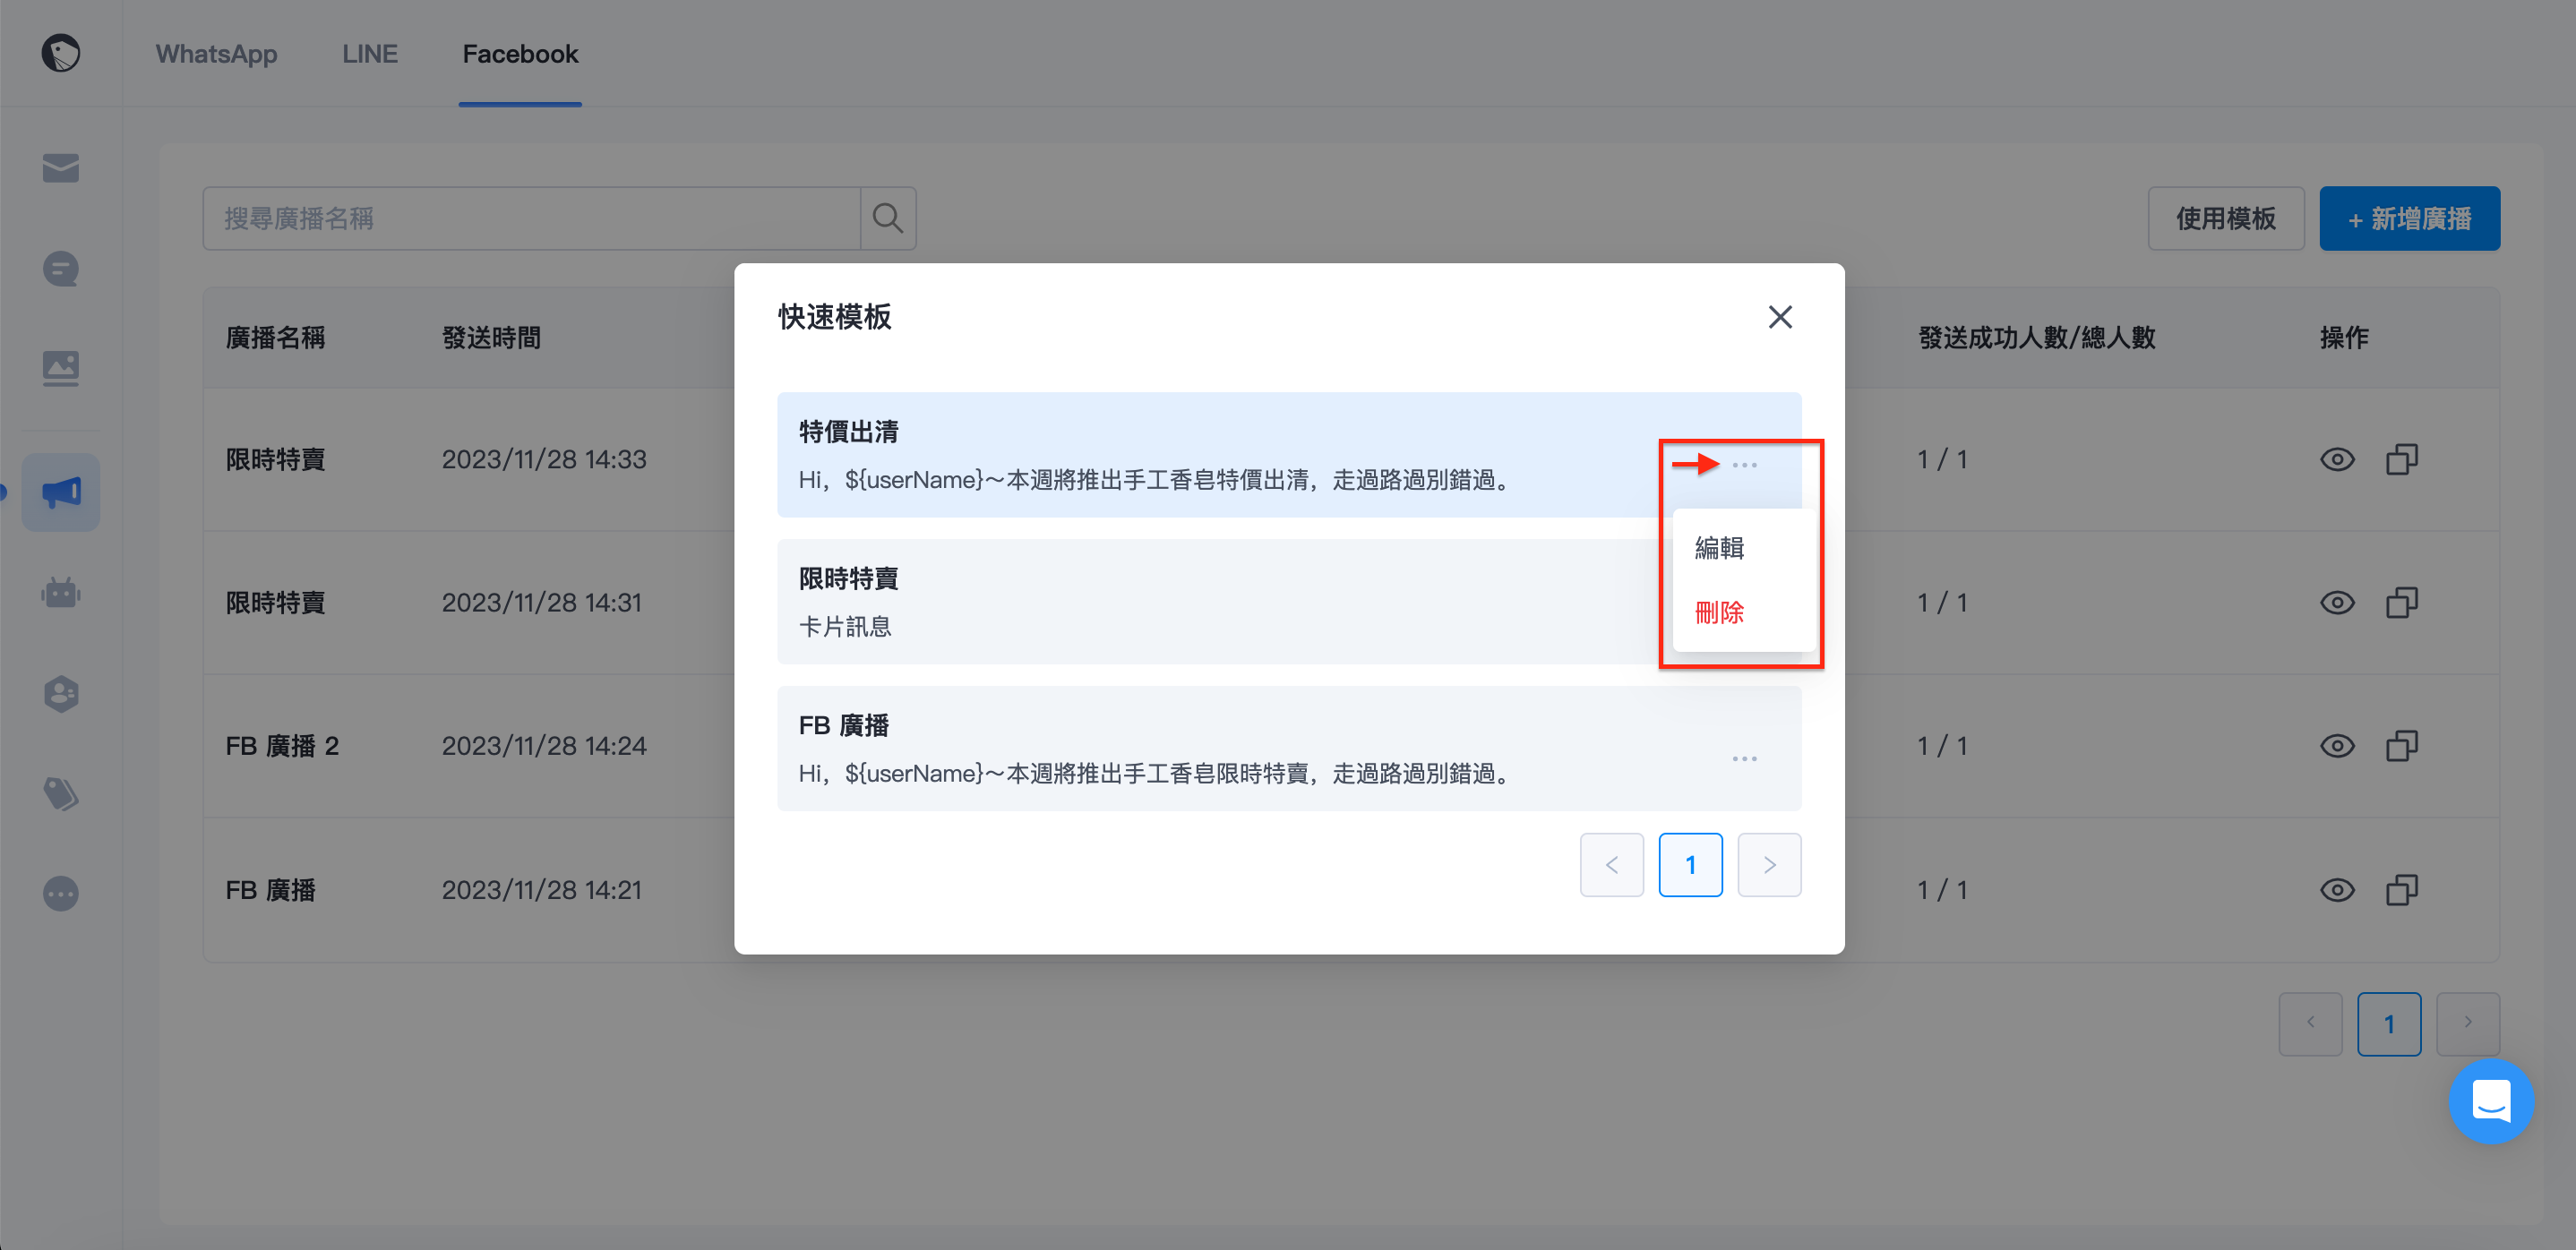Open the contacts person icon in sidebar
Screen dimensions: 2576x1250
pyautogui.click(x=60, y=694)
